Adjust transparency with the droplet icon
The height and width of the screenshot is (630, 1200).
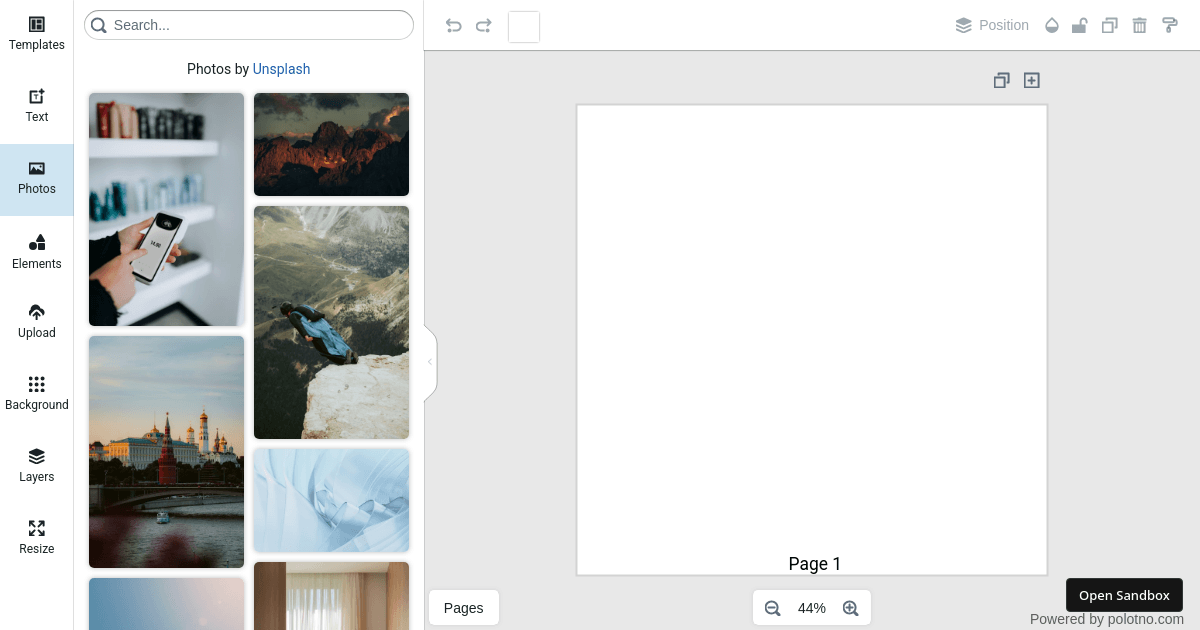tap(1051, 26)
